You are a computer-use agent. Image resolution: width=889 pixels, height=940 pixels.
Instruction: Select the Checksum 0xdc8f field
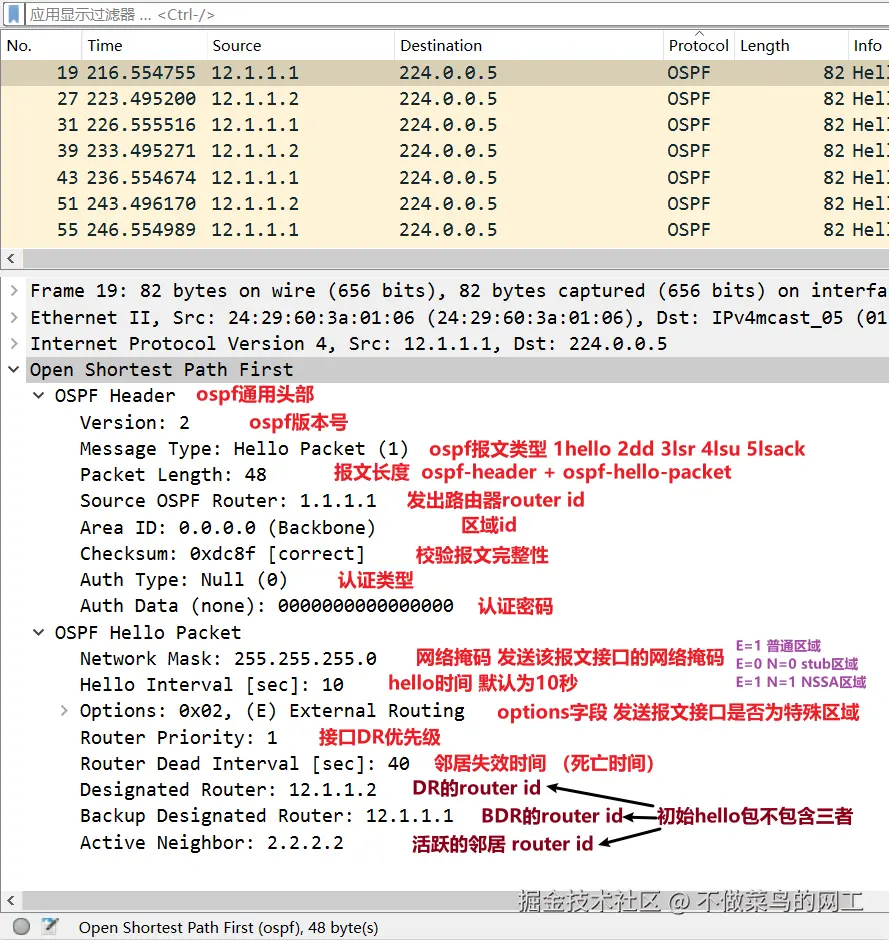[x=222, y=554]
